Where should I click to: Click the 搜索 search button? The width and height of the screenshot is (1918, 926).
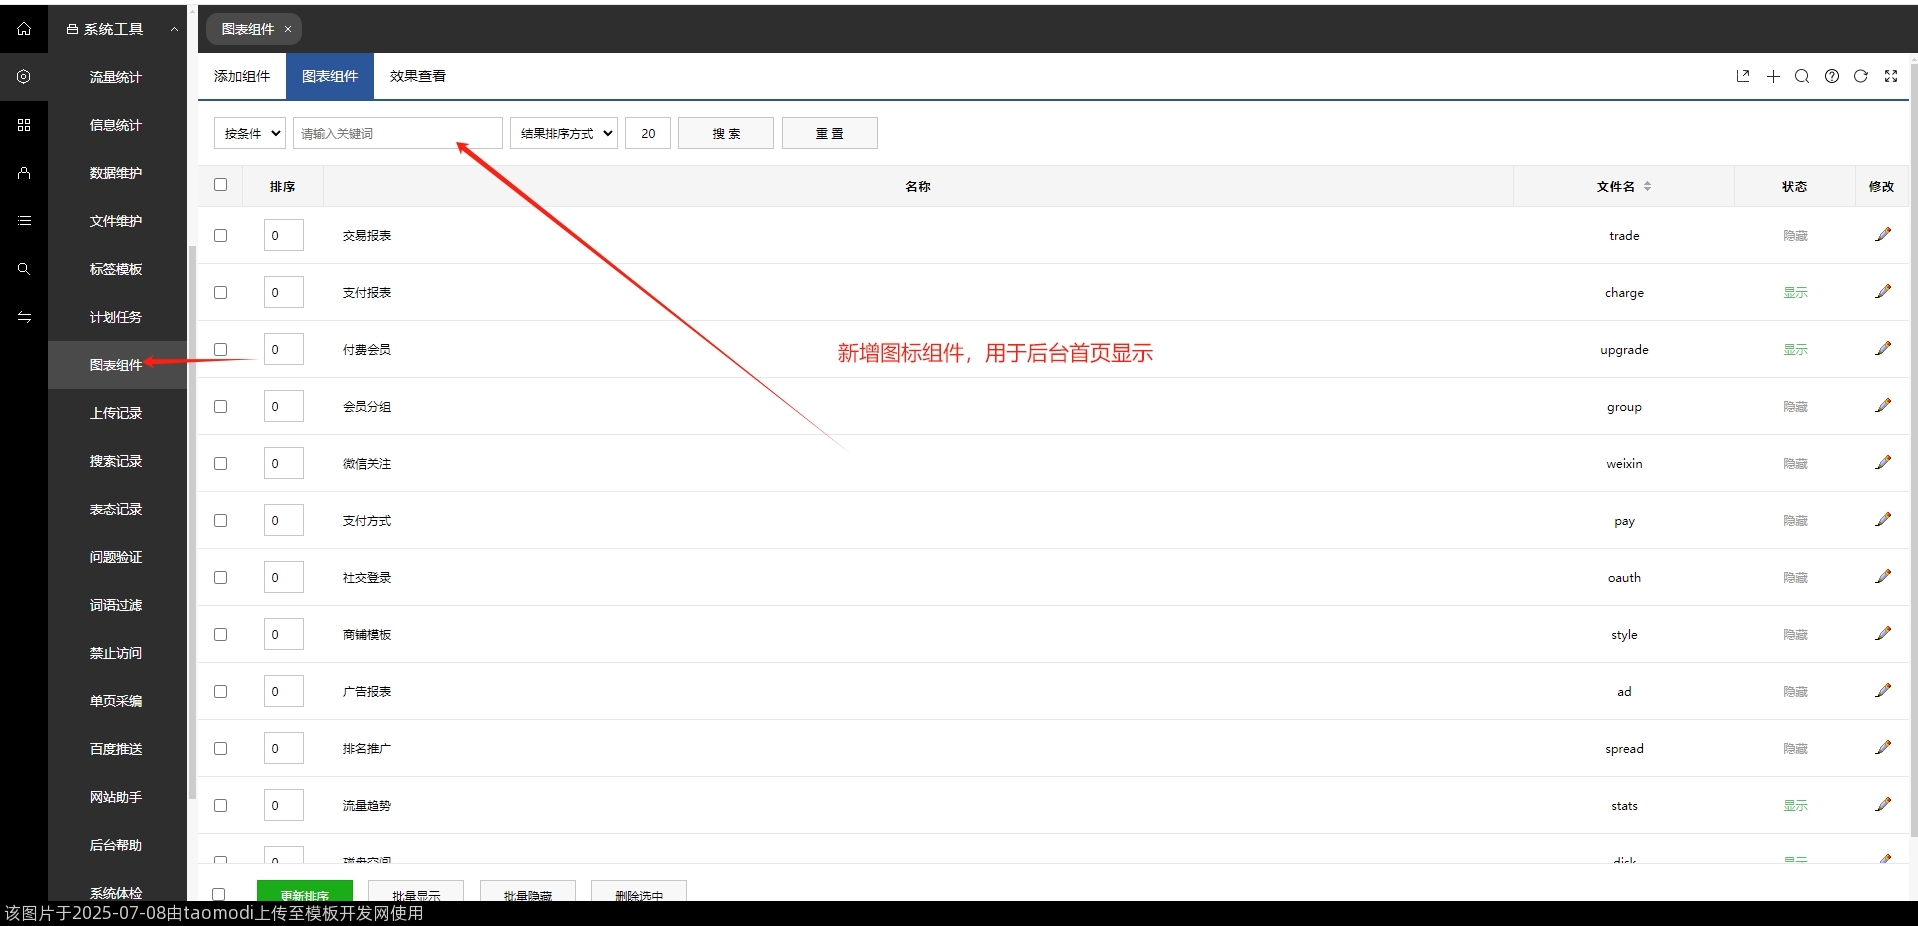(725, 133)
